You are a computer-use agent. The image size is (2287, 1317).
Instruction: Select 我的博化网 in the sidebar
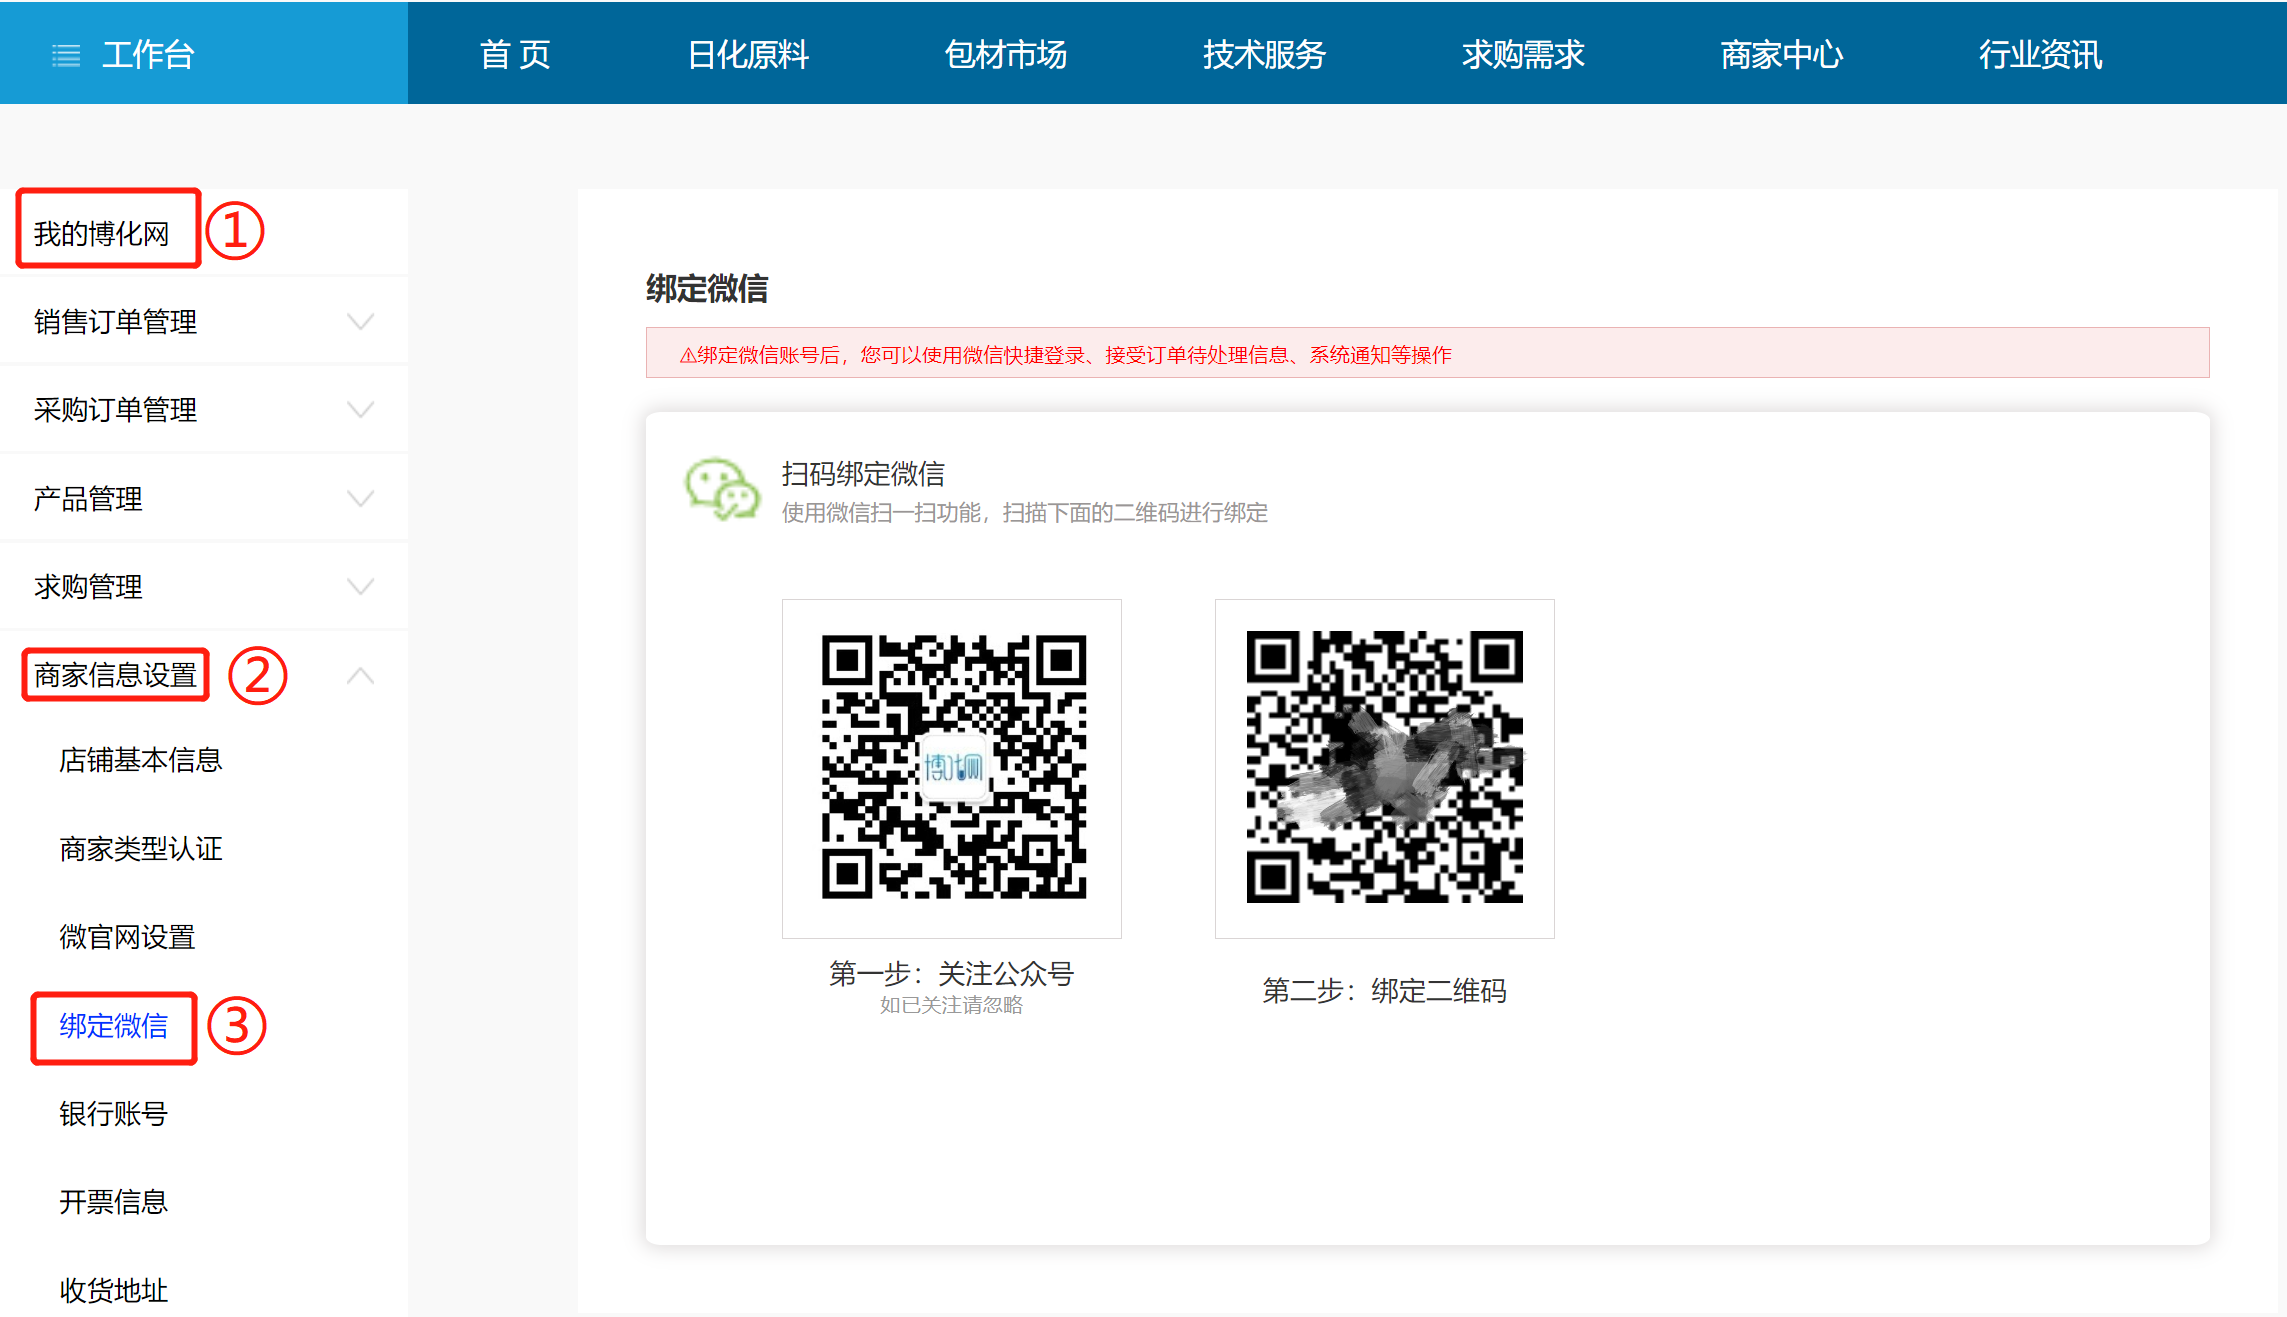tap(102, 233)
